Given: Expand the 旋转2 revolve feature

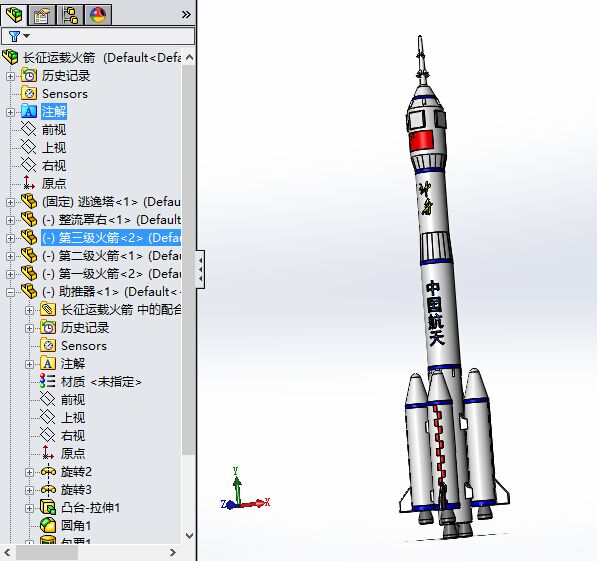Looking at the screenshot, I should coord(29,473).
